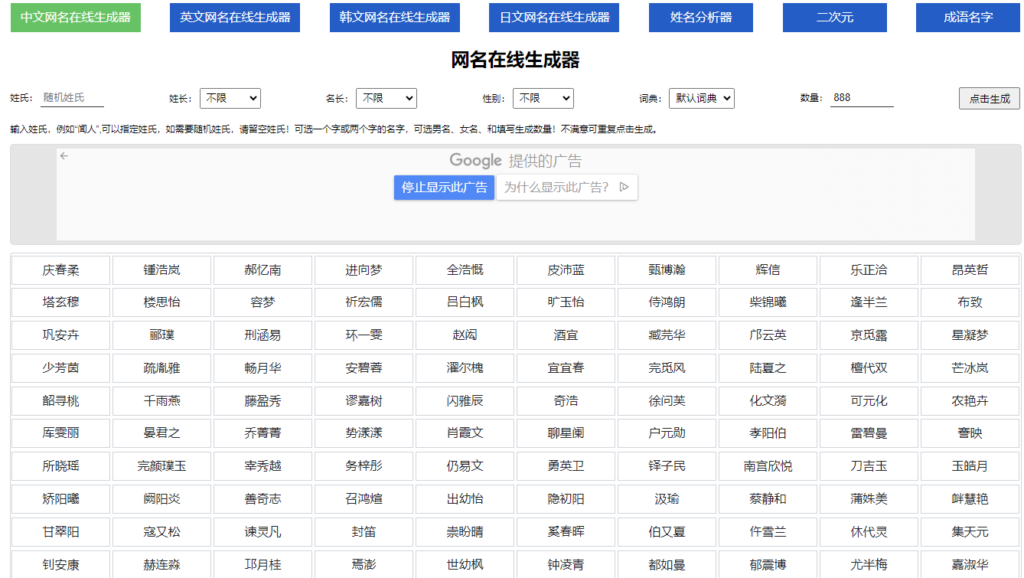1024x578 pixels.
Task: Click the 数量 input showing 888
Action: pyautogui.click(x=861, y=98)
